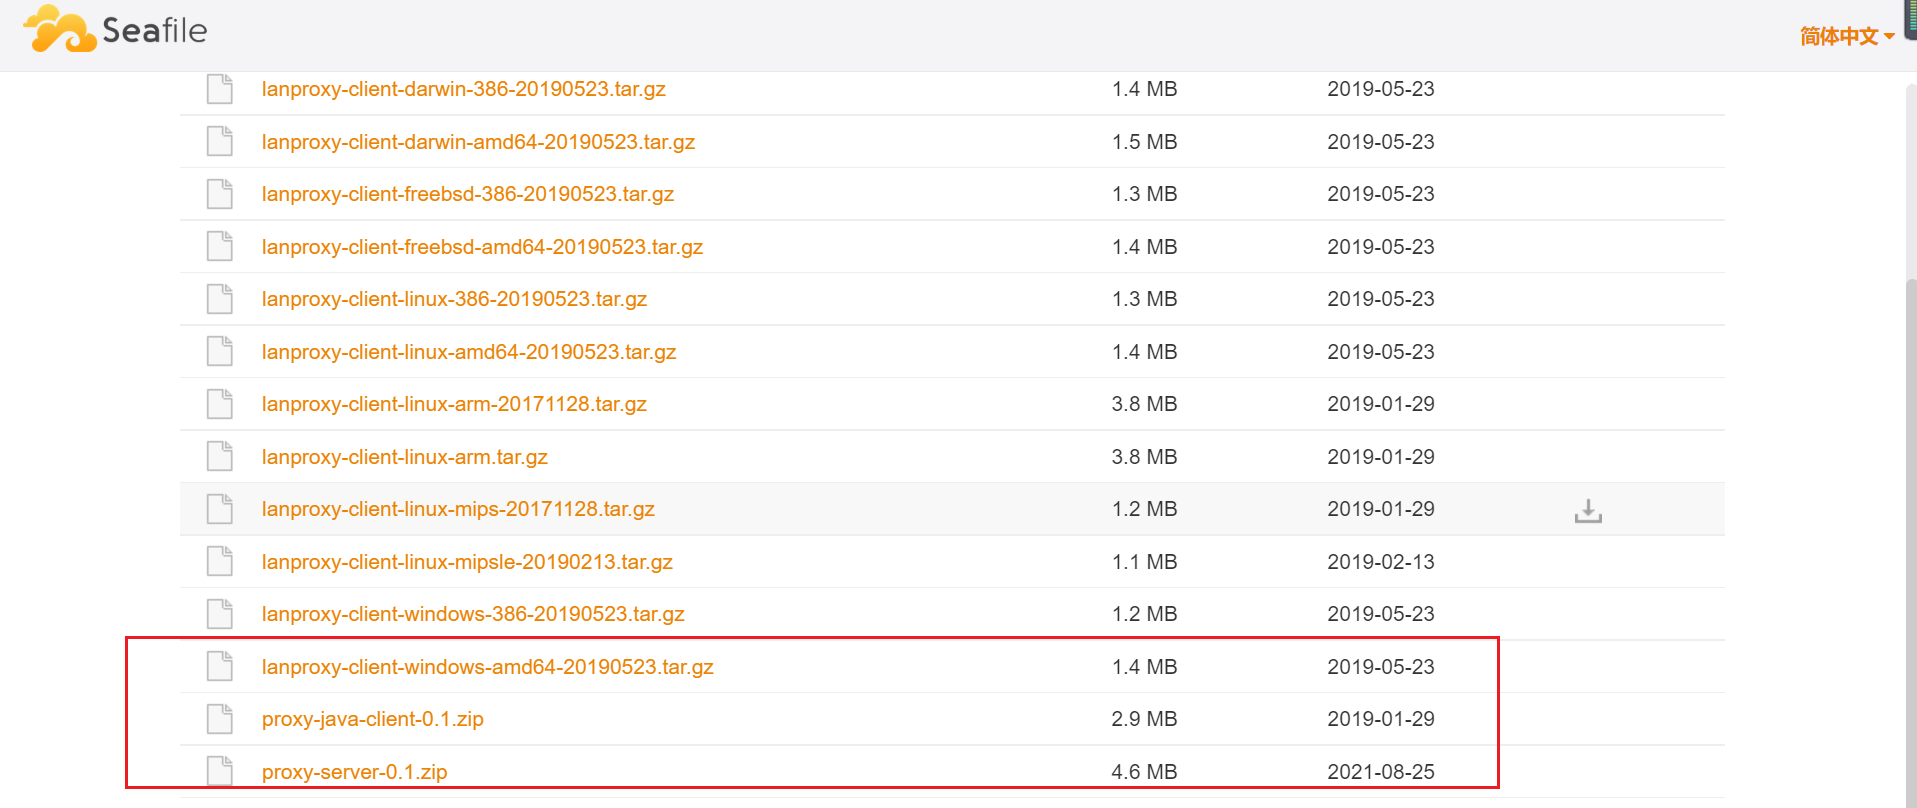The image size is (1917, 808).
Task: Click file icon beside lanproxy-client-freebsd-amd64 archive
Action: point(219,246)
